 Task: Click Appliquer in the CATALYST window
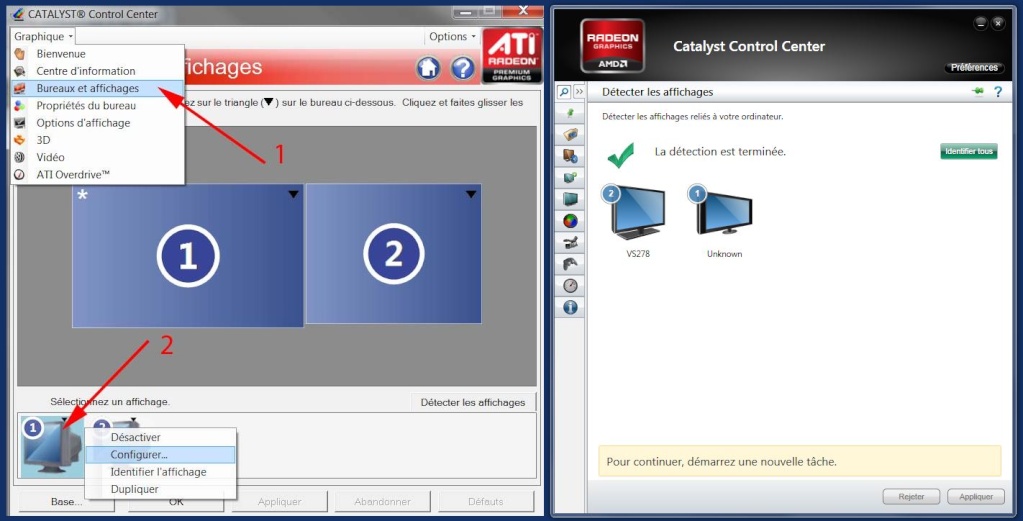click(x=280, y=501)
